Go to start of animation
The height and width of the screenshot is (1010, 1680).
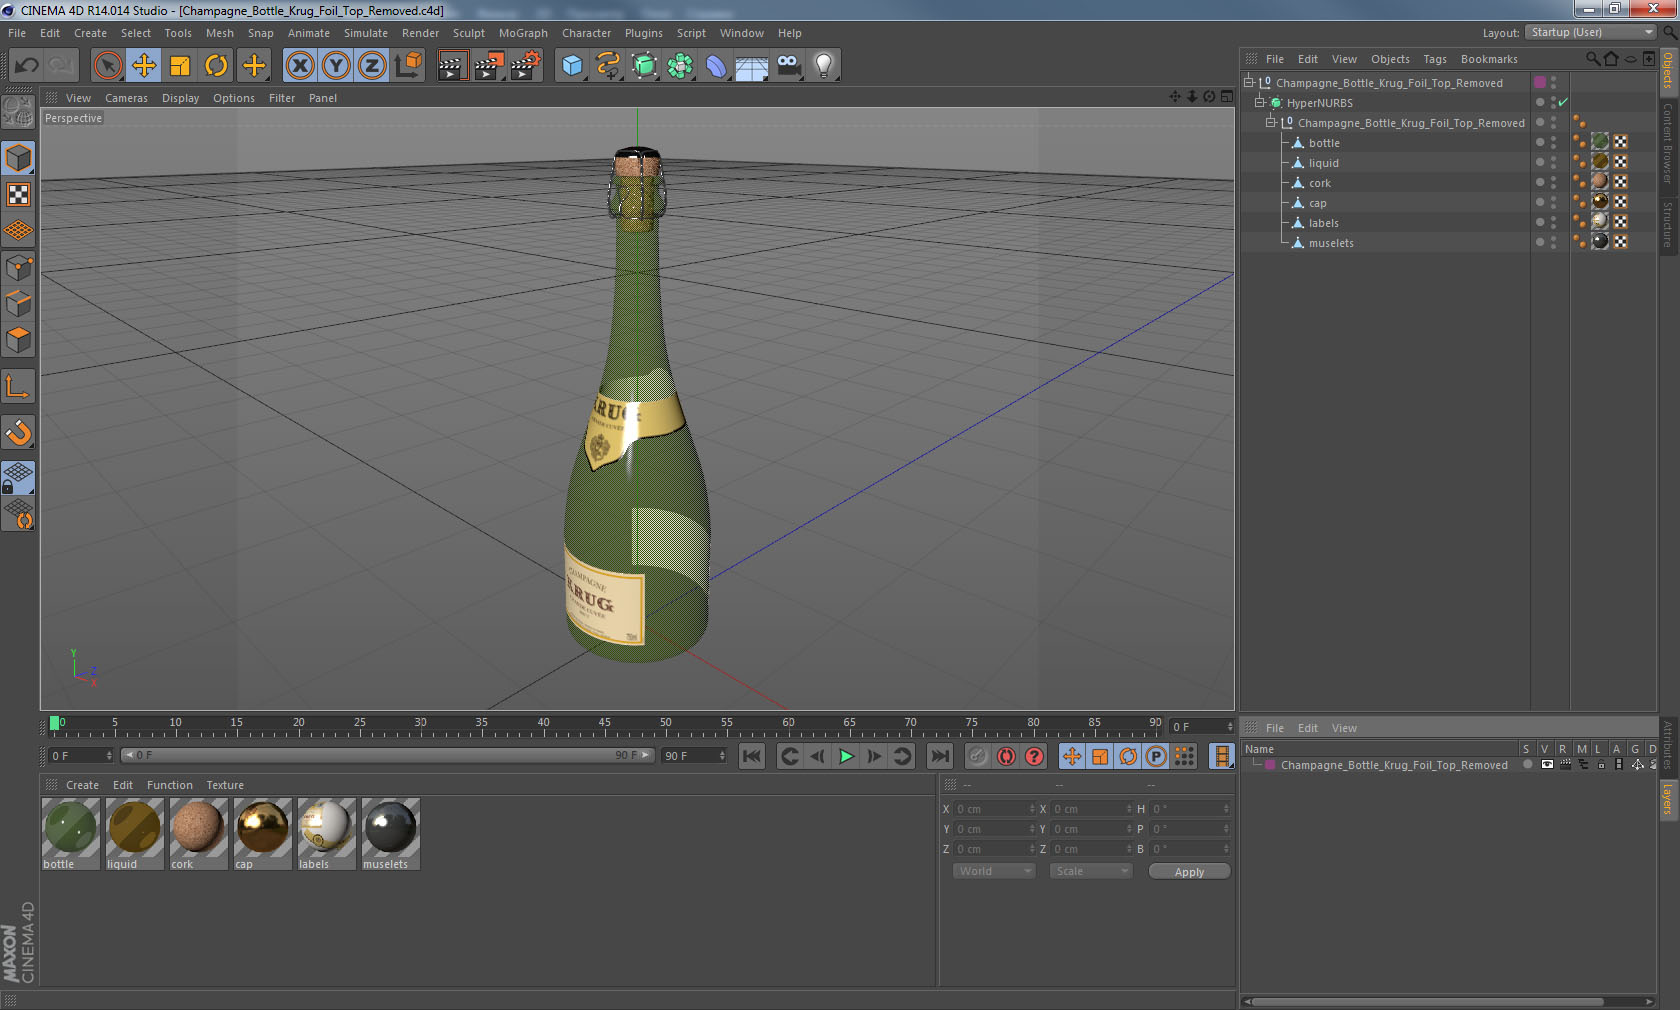tap(752, 756)
